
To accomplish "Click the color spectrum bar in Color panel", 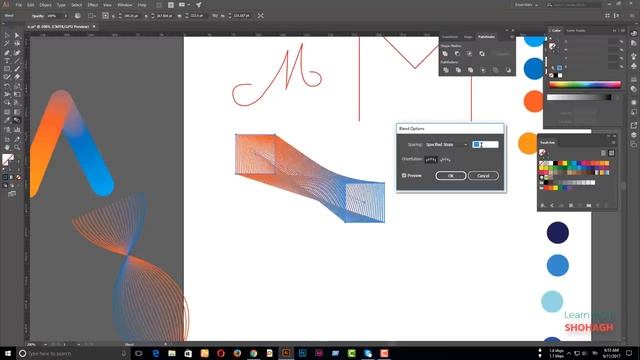I will (584, 85).
